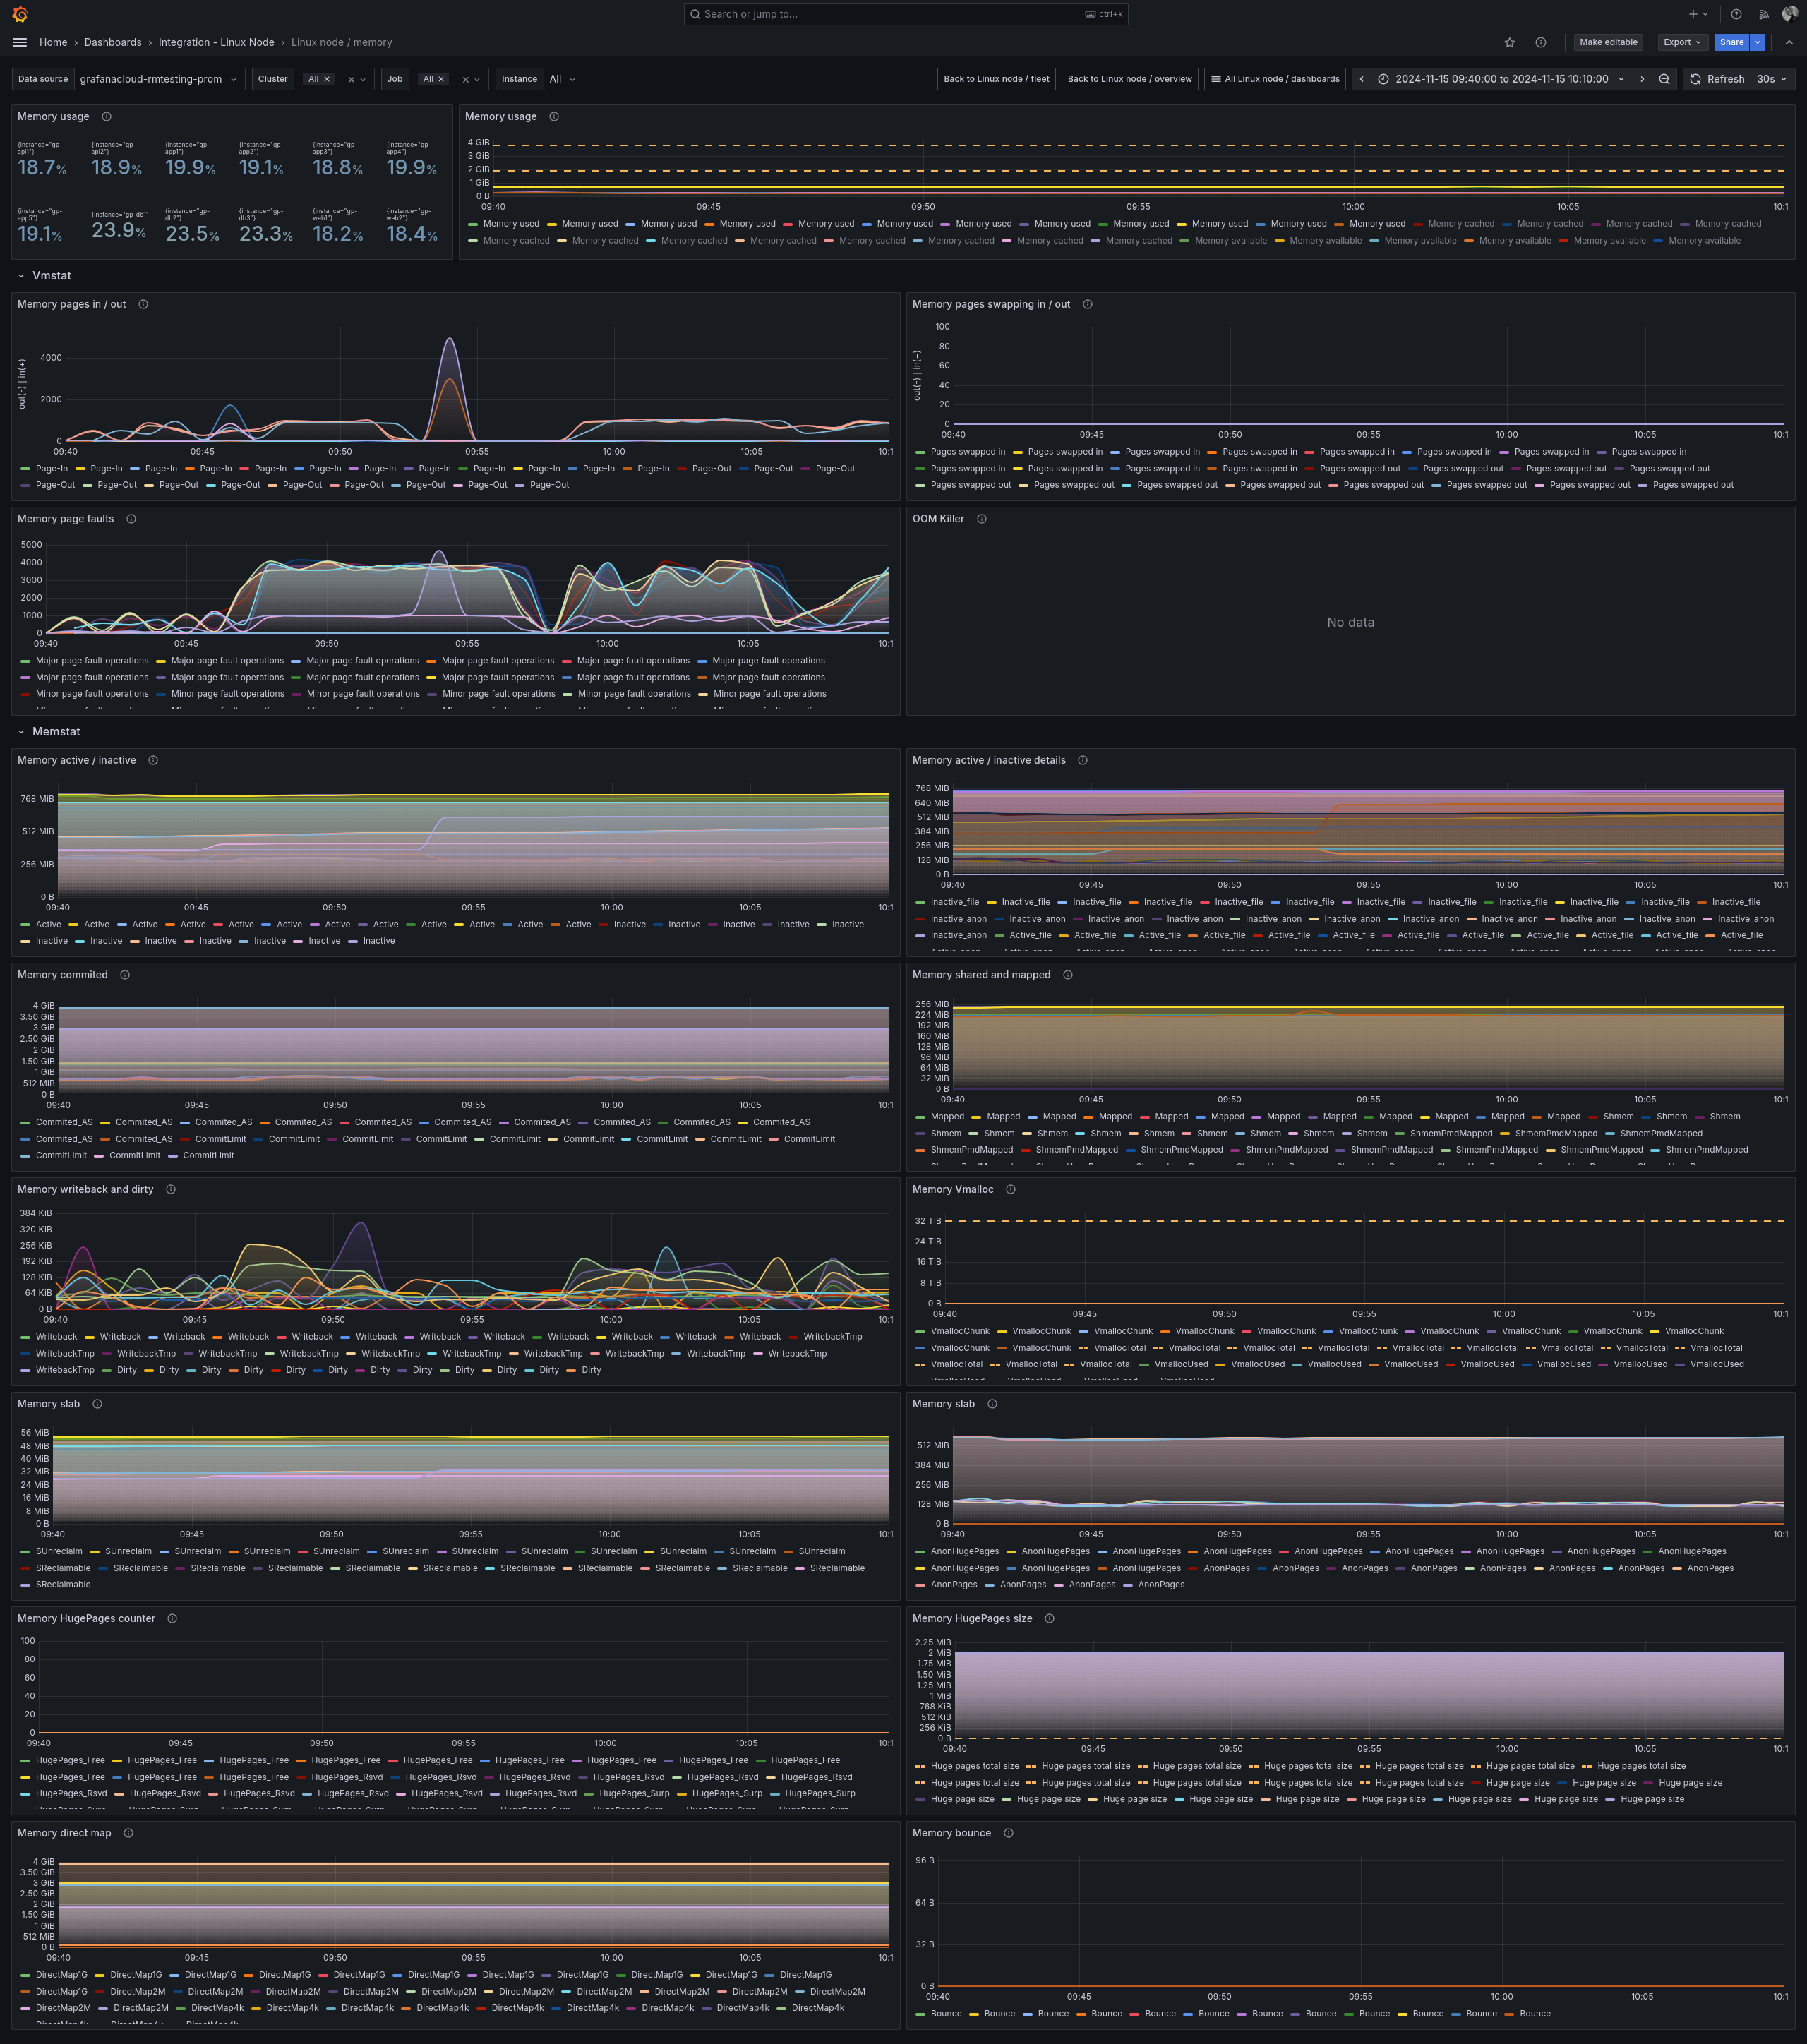Click Back to Linux node / overview button
1807x2044 pixels.
(1129, 79)
